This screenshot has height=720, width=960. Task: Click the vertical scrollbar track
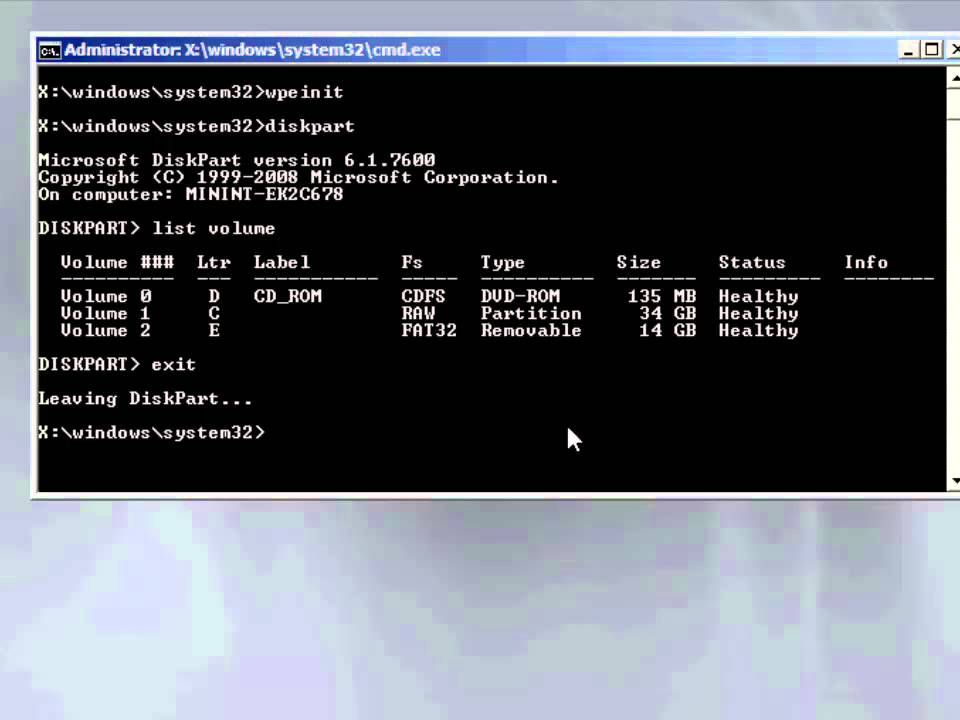click(x=953, y=280)
